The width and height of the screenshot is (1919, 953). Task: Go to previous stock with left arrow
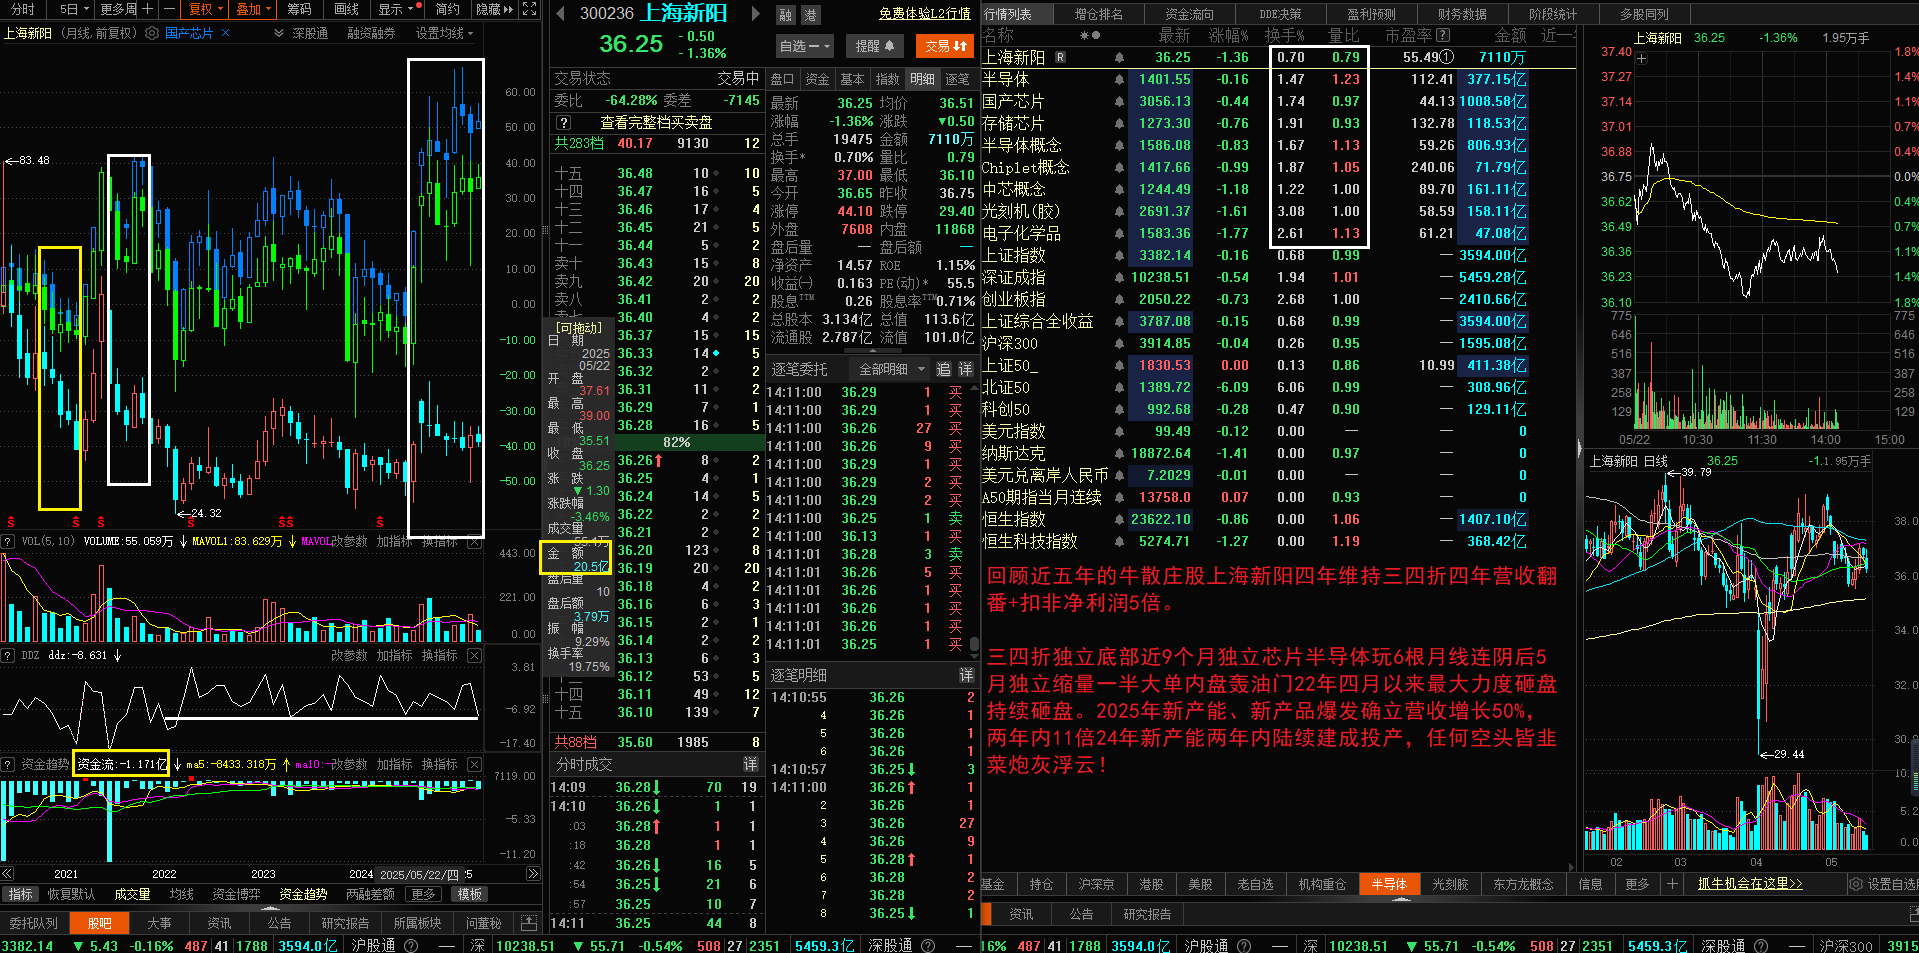[559, 14]
